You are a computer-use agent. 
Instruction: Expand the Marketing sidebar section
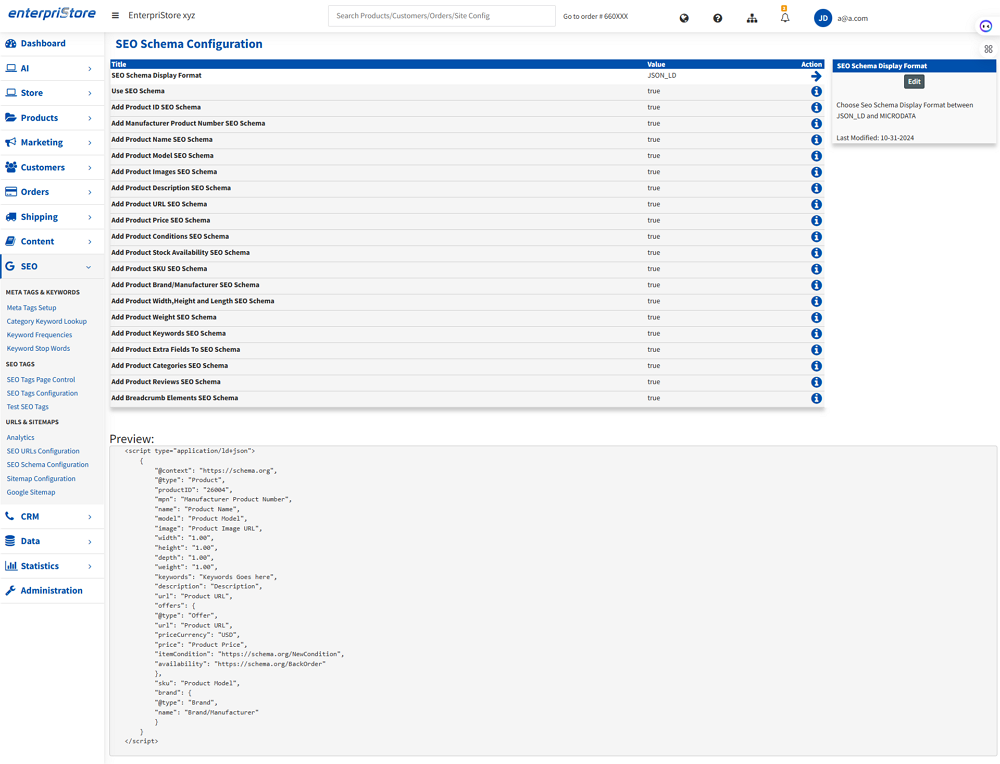(50, 143)
